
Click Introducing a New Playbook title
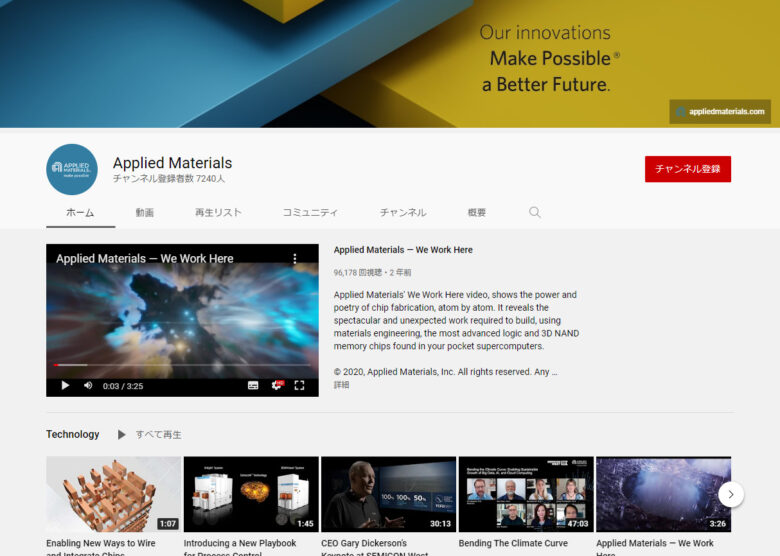[x=240, y=547]
